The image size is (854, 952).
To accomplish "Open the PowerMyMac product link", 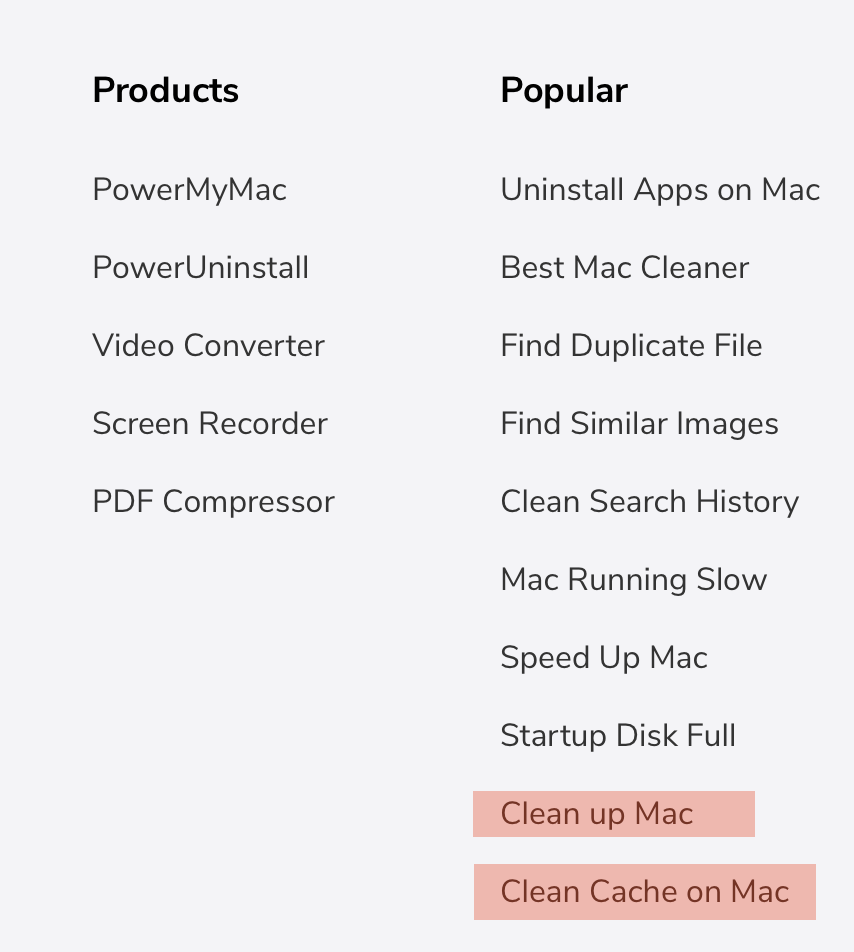I will pos(189,190).
